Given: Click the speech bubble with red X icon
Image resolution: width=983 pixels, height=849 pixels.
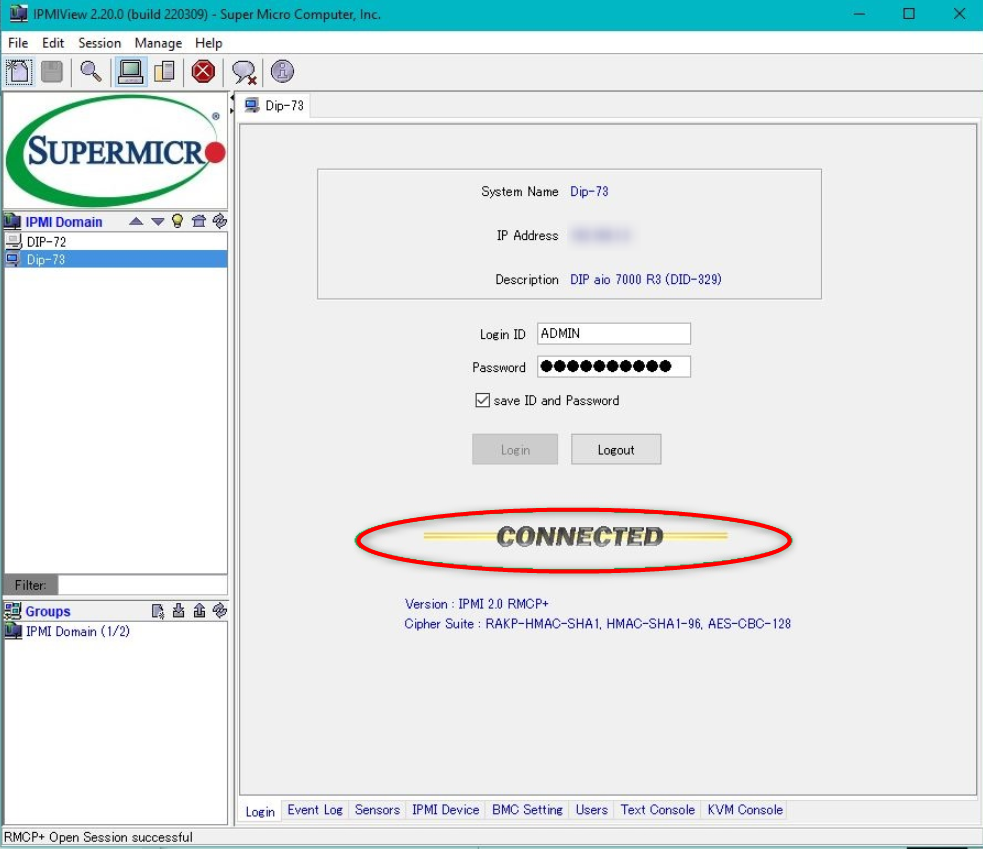Looking at the screenshot, I should pos(244,72).
